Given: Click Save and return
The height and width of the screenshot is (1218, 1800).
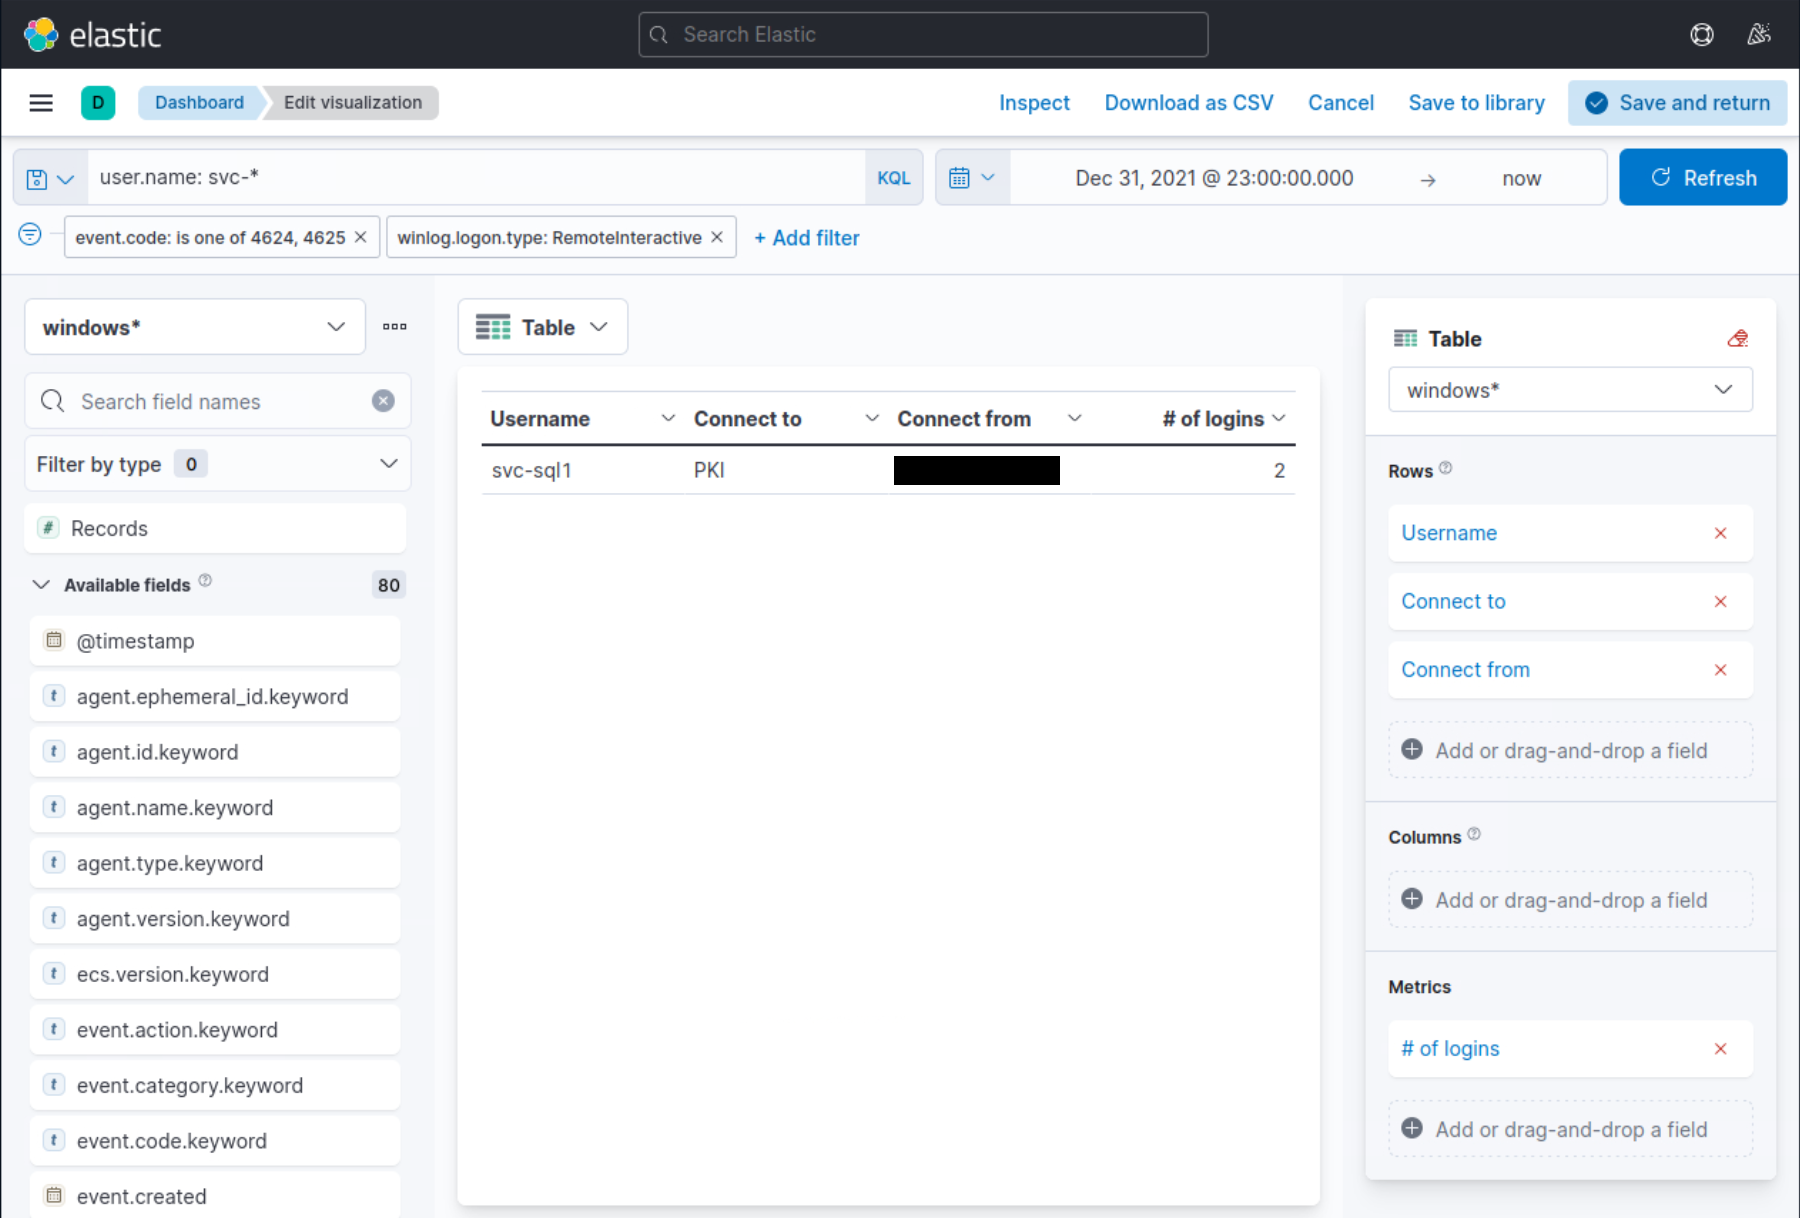Looking at the screenshot, I should (x=1677, y=102).
